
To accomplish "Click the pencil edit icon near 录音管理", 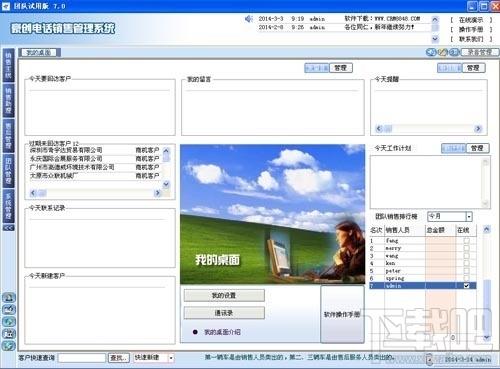I will pos(442,52).
